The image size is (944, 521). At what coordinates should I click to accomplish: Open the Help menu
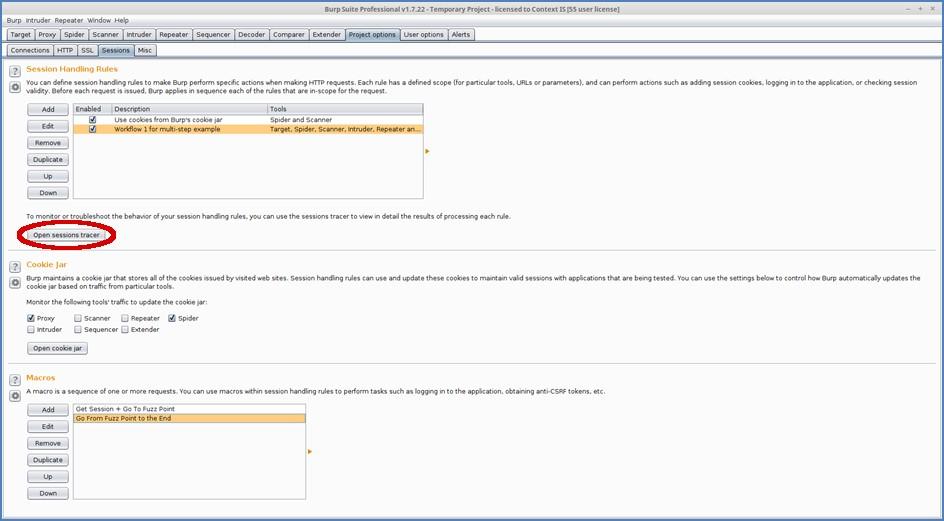[122, 20]
